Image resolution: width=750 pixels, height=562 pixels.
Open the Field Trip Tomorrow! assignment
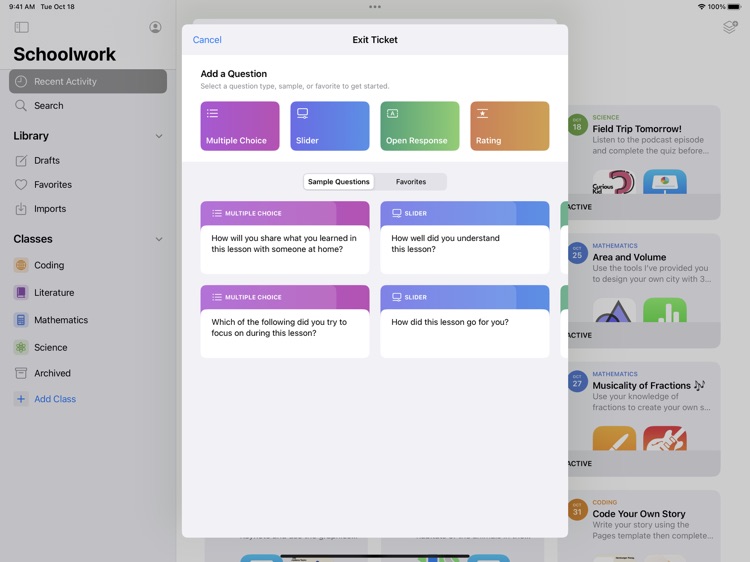click(644, 163)
